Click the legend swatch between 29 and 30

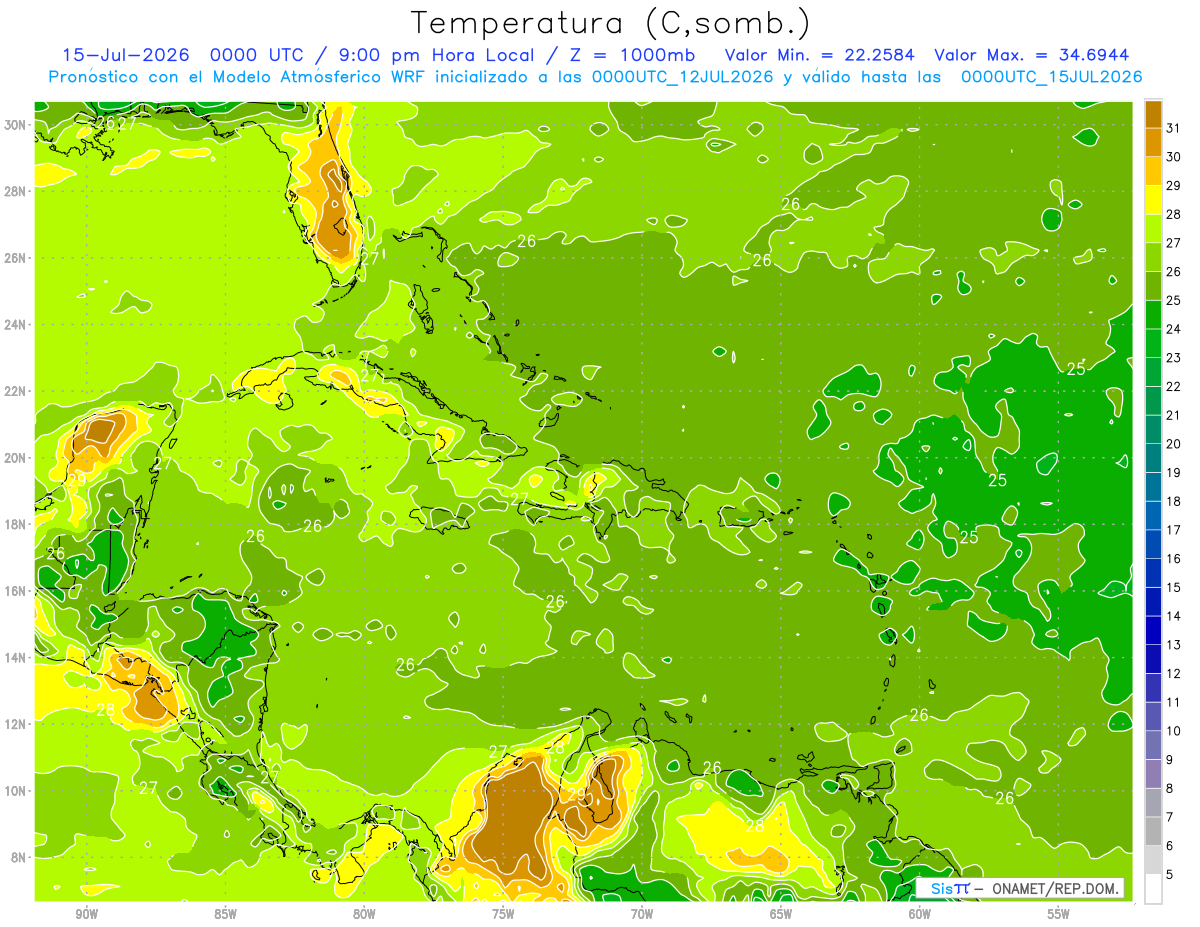1153,171
